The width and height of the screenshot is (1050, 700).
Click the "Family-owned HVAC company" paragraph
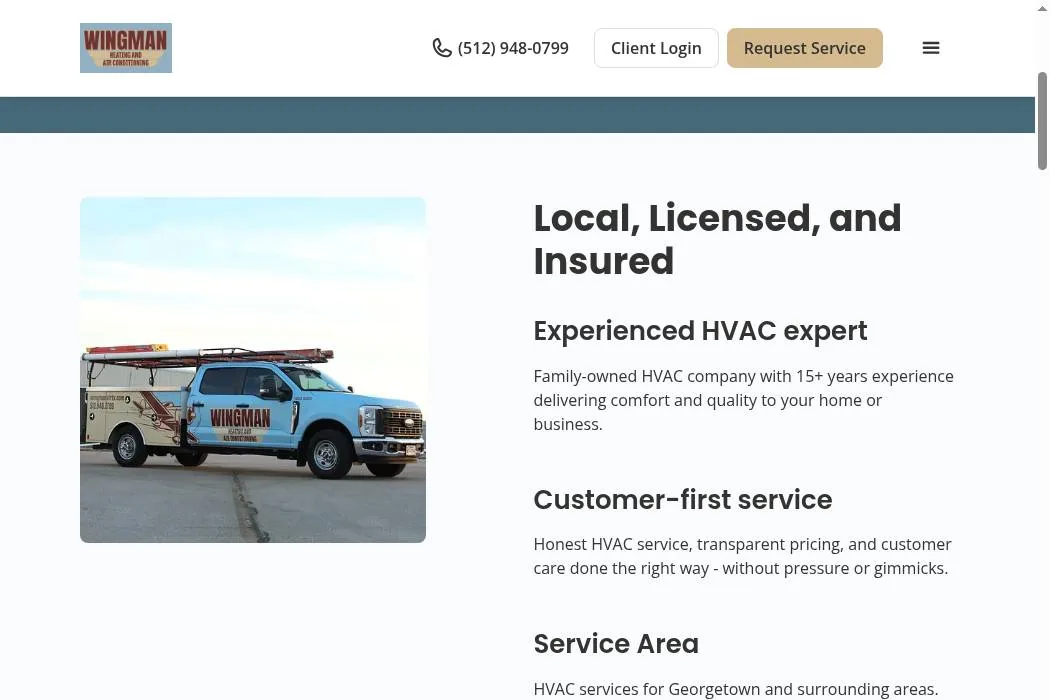(743, 400)
